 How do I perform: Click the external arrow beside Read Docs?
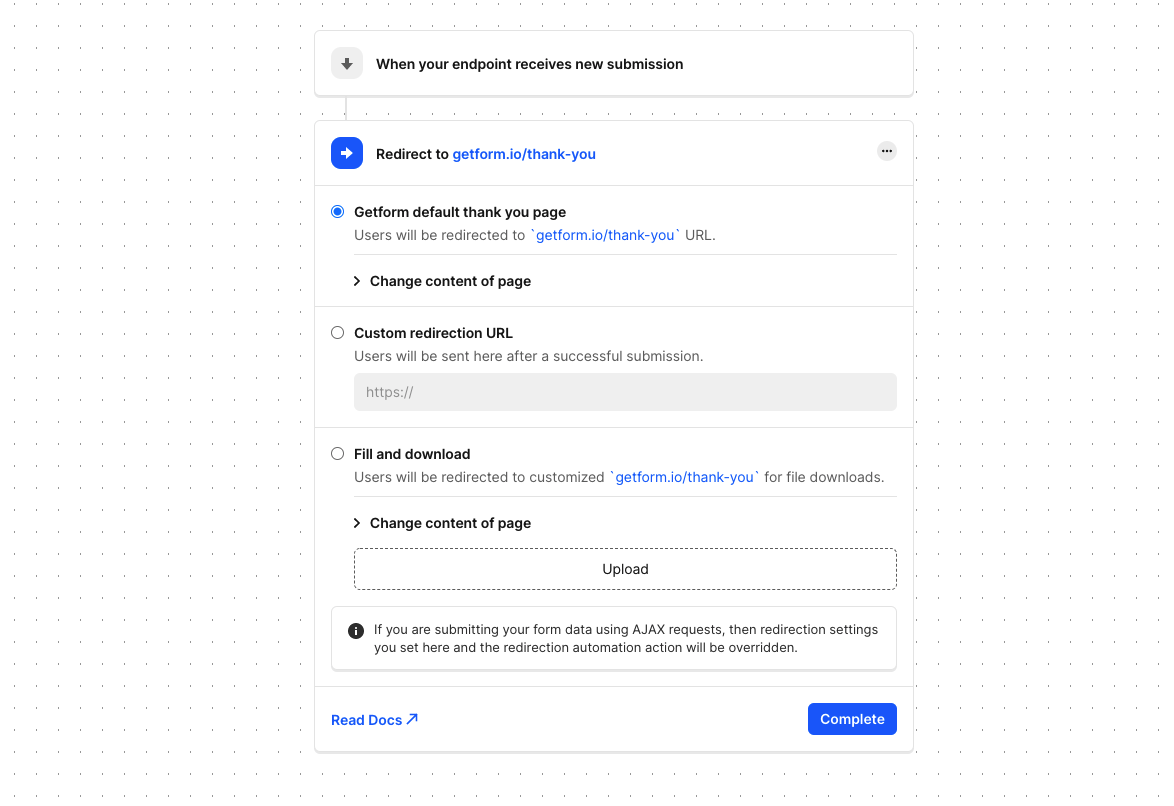tap(412, 719)
